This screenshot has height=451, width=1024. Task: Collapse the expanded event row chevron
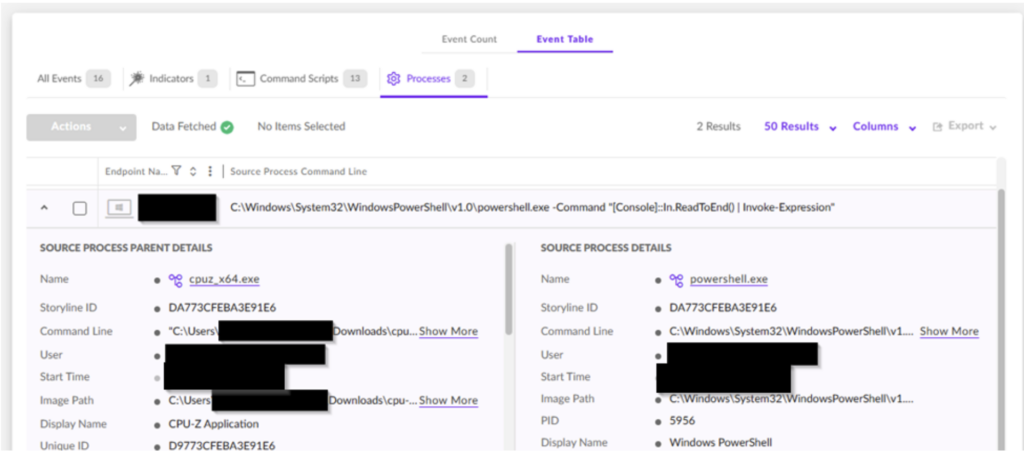click(x=44, y=208)
